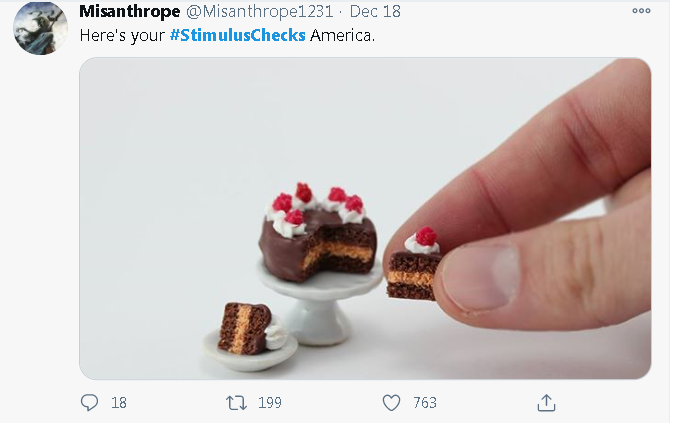Like the tweet with the heart icon

click(x=392, y=402)
